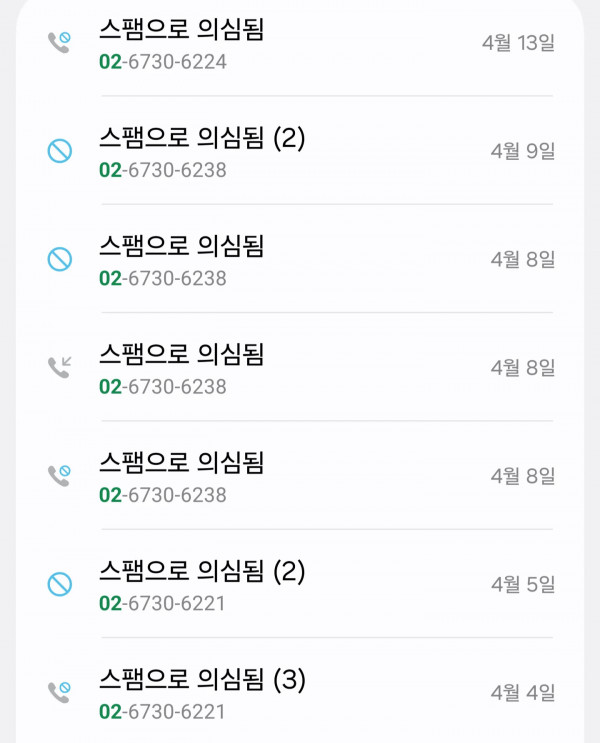
Task: Open the 스팸으로 의심됨 entry dated 4월 13일
Action: [x=181, y=30]
